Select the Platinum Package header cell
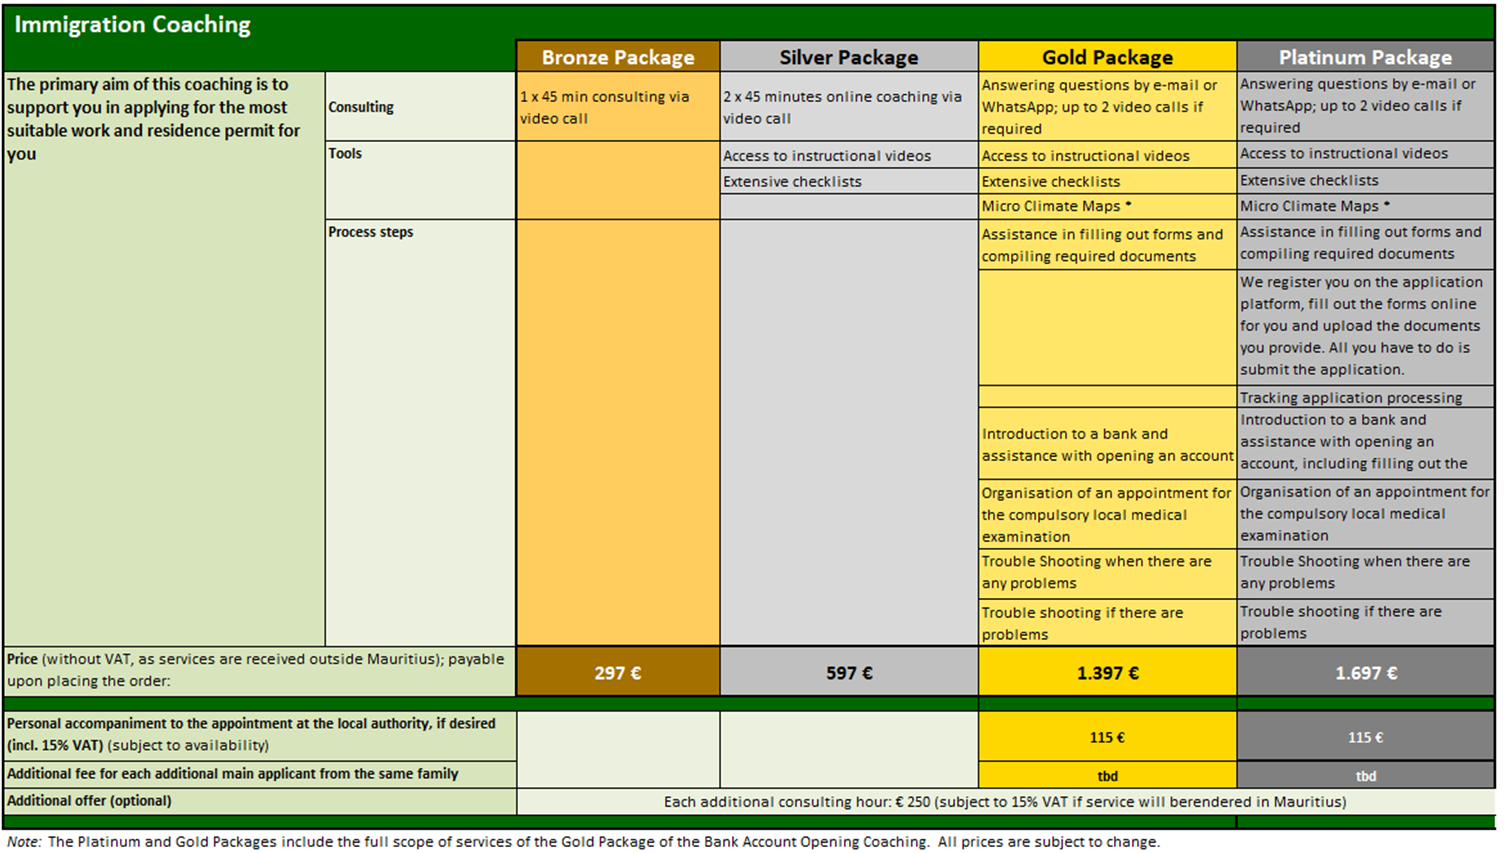1505x853 pixels. (1365, 57)
